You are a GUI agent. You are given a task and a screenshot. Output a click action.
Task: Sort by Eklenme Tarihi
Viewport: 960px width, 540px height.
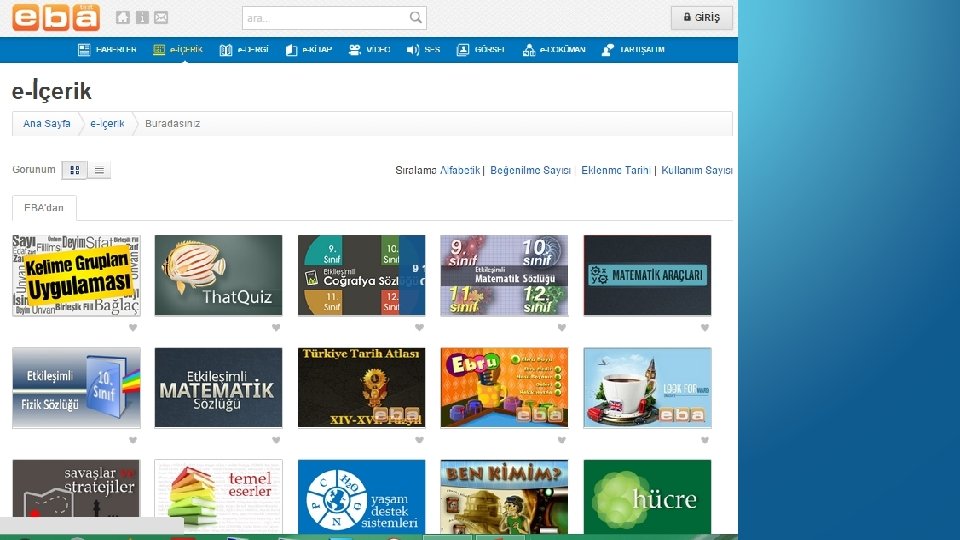coord(615,170)
